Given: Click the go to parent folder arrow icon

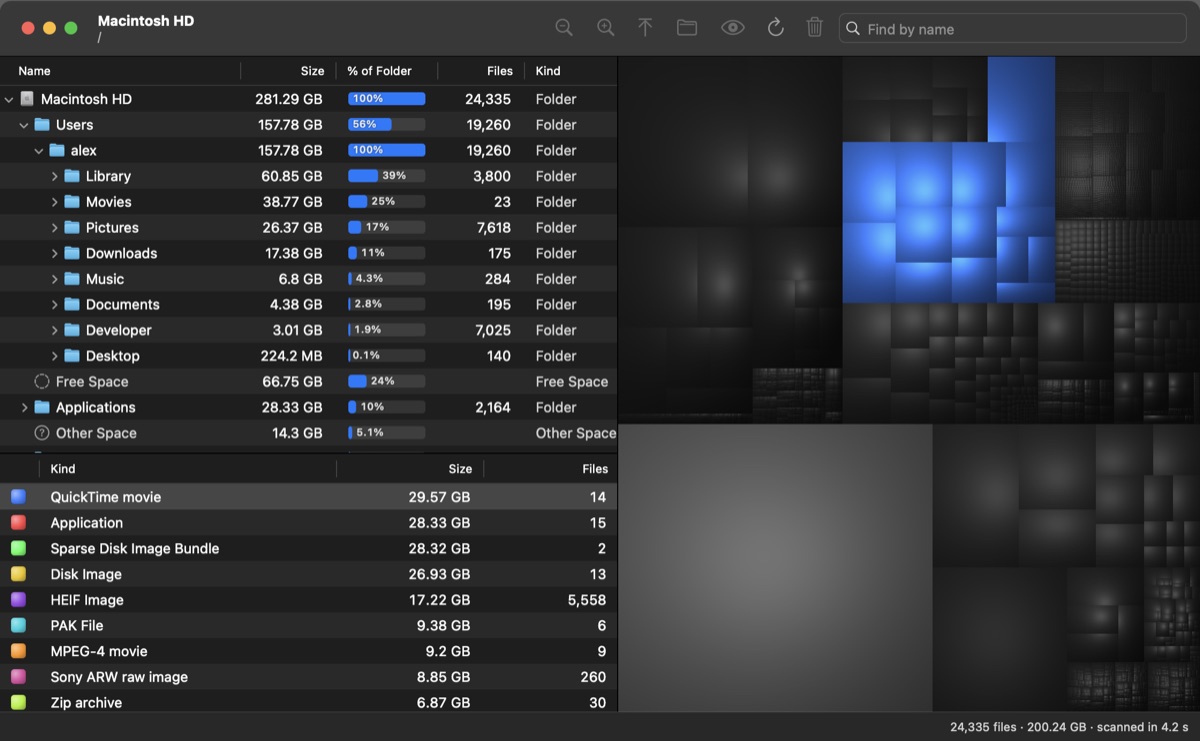Looking at the screenshot, I should [x=645, y=28].
